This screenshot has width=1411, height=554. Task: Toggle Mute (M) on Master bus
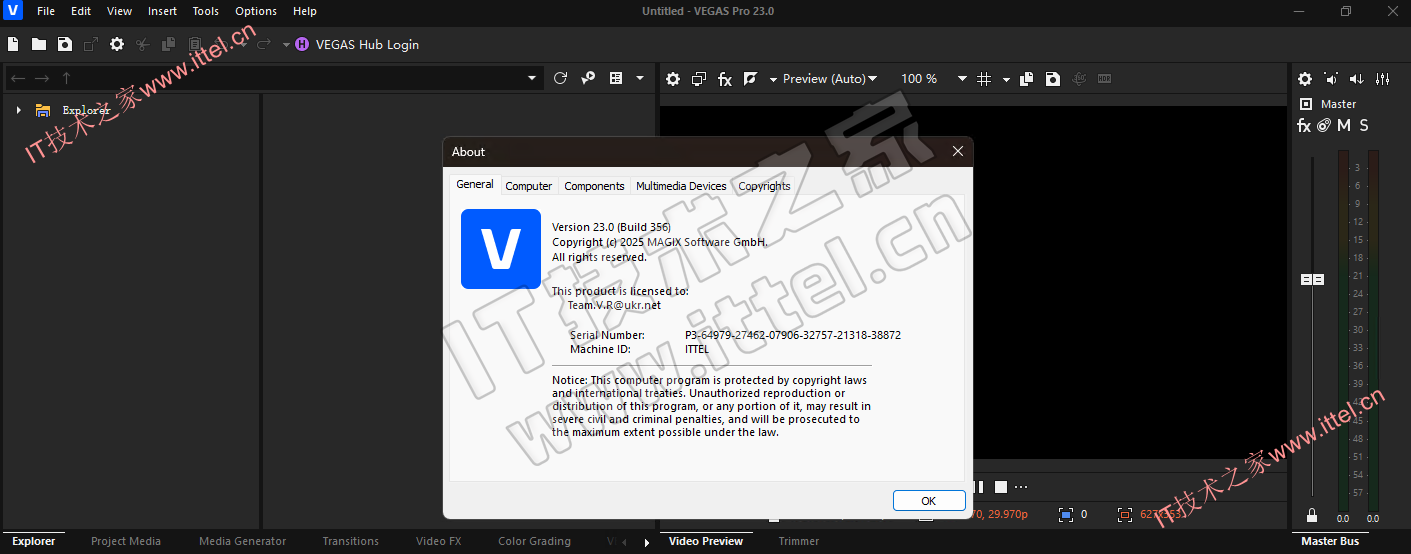tap(1344, 125)
